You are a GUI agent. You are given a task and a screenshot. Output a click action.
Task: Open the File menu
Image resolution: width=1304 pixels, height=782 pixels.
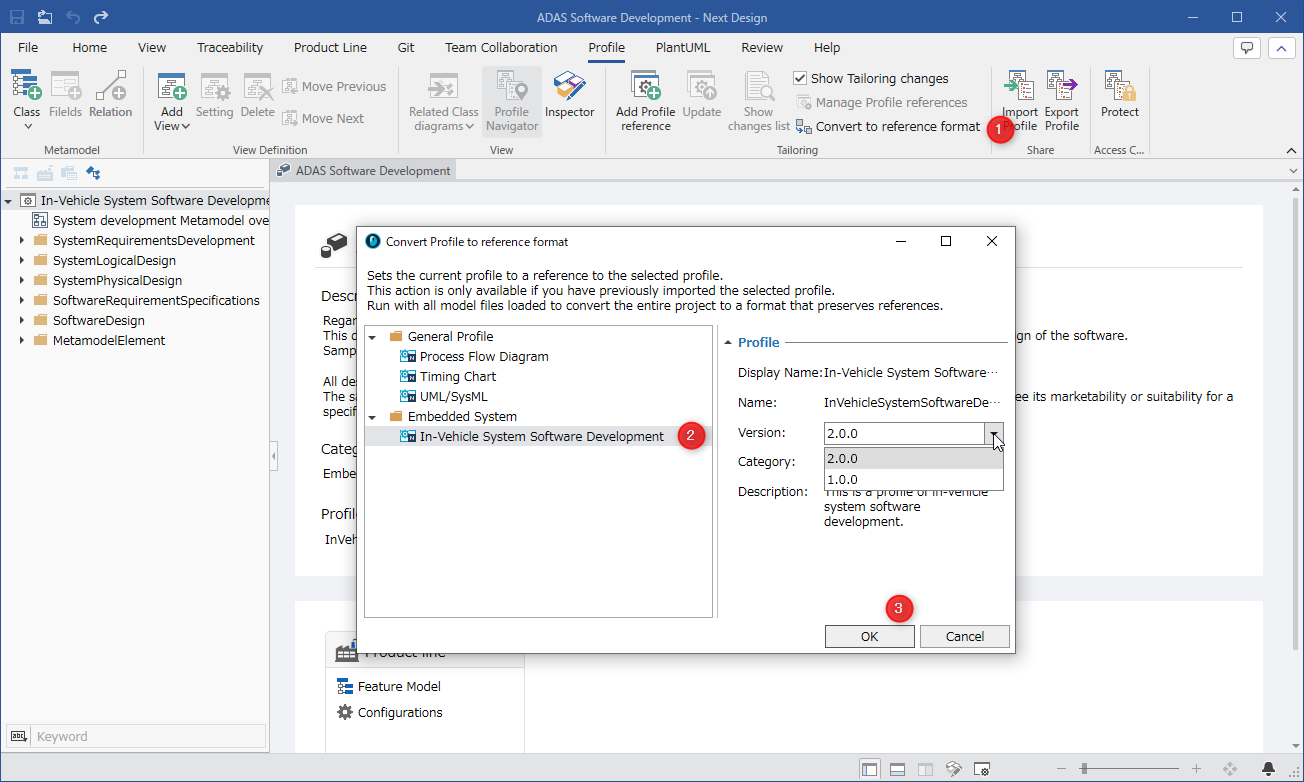(28, 47)
